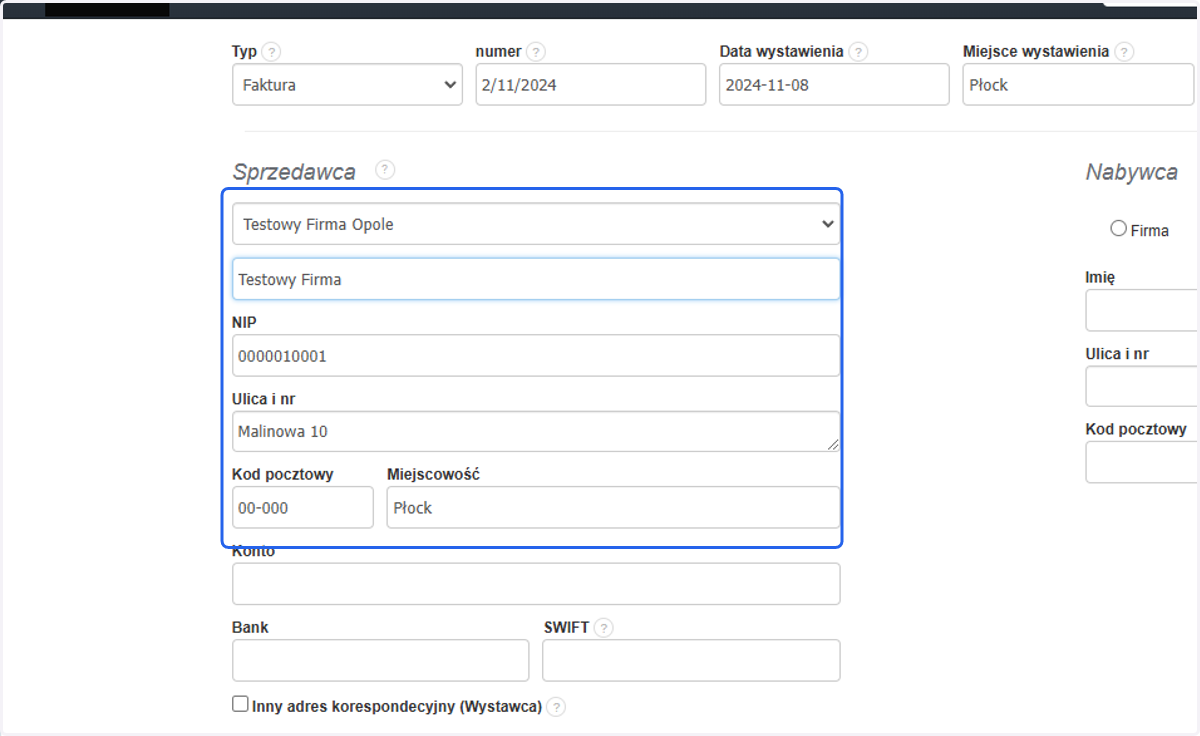Viewport: 1200px width, 736px height.
Task: Click the Bank label text
Action: pos(250,628)
